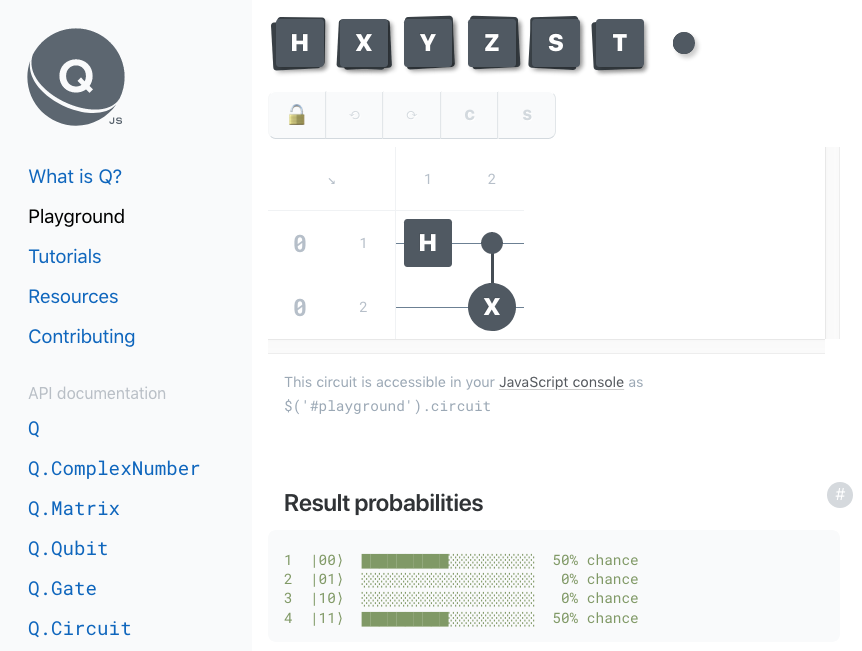
Task: Grab the Pauli Z gate tile
Action: click(x=492, y=43)
